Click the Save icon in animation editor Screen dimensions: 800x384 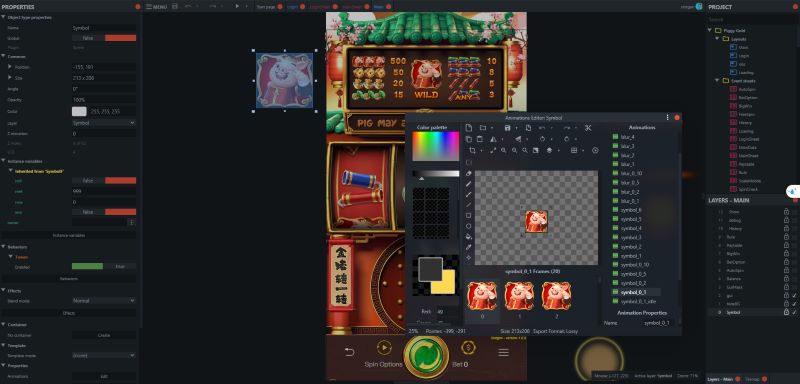pyautogui.click(x=507, y=127)
